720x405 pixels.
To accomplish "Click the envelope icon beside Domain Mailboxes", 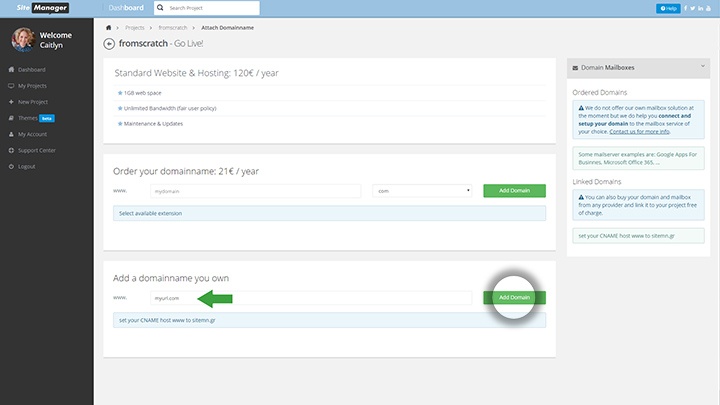I will (x=575, y=68).
